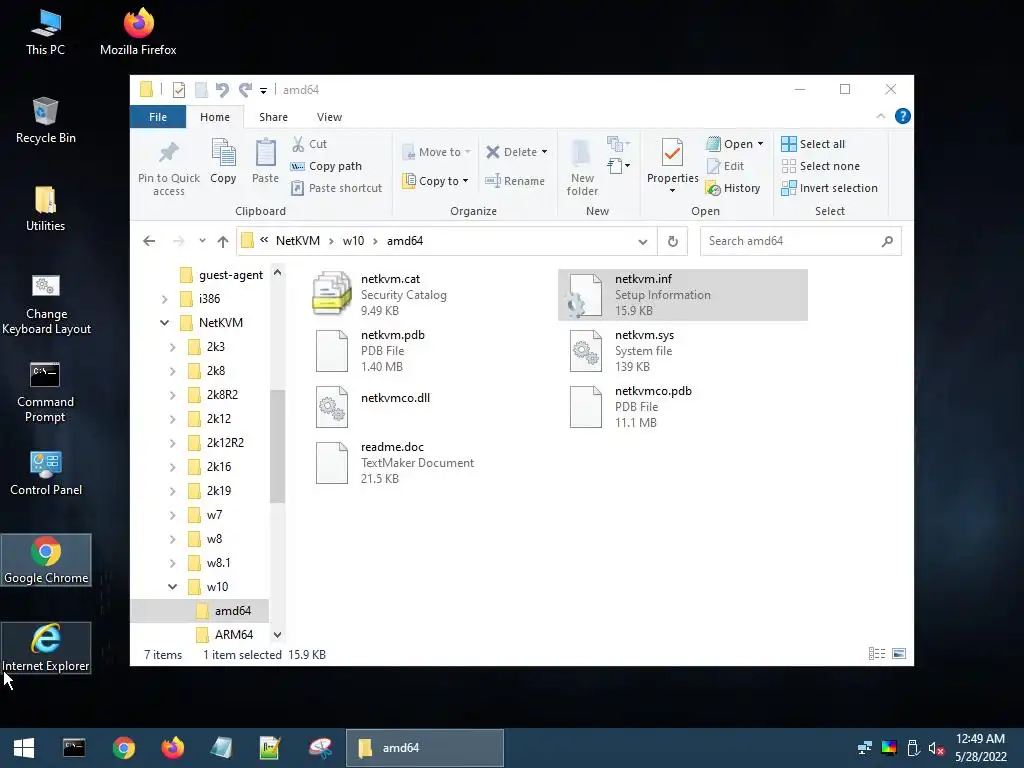
Task: Click Invert selection in ribbon
Action: [829, 188]
